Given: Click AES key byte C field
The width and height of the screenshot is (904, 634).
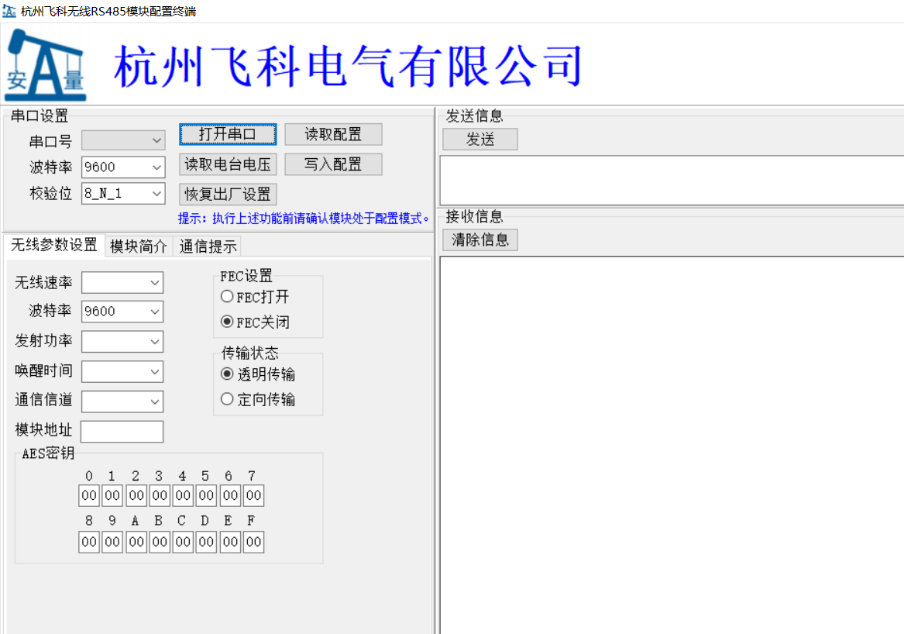Looking at the screenshot, I should (183, 542).
